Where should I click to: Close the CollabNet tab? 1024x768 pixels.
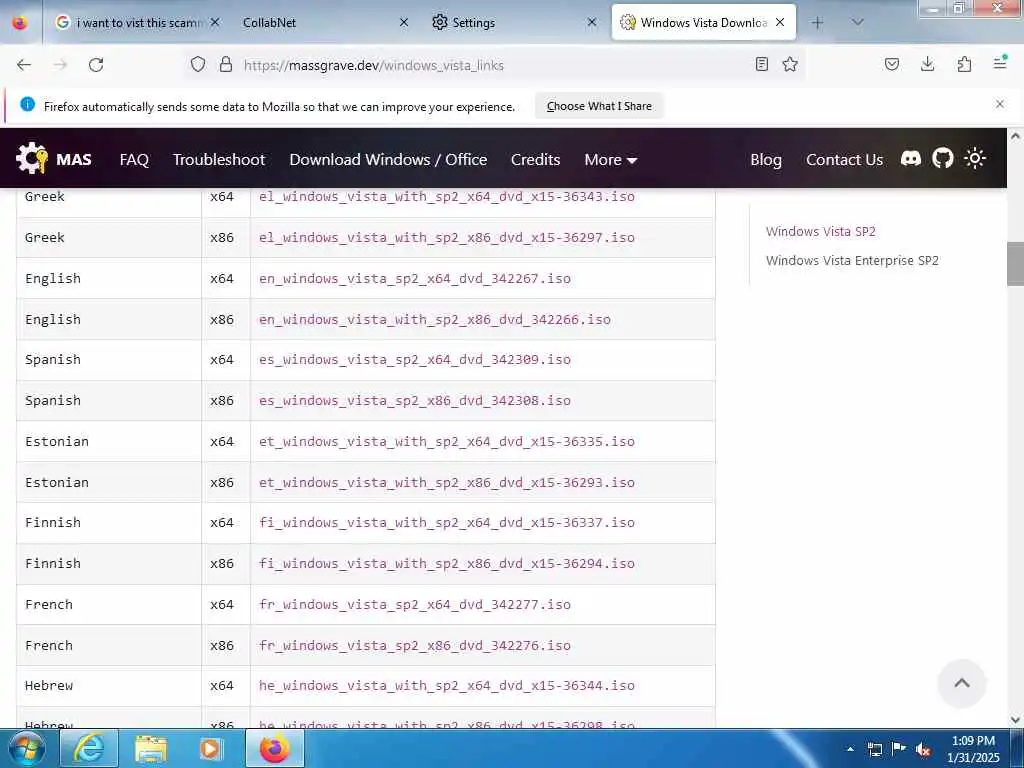pos(404,22)
